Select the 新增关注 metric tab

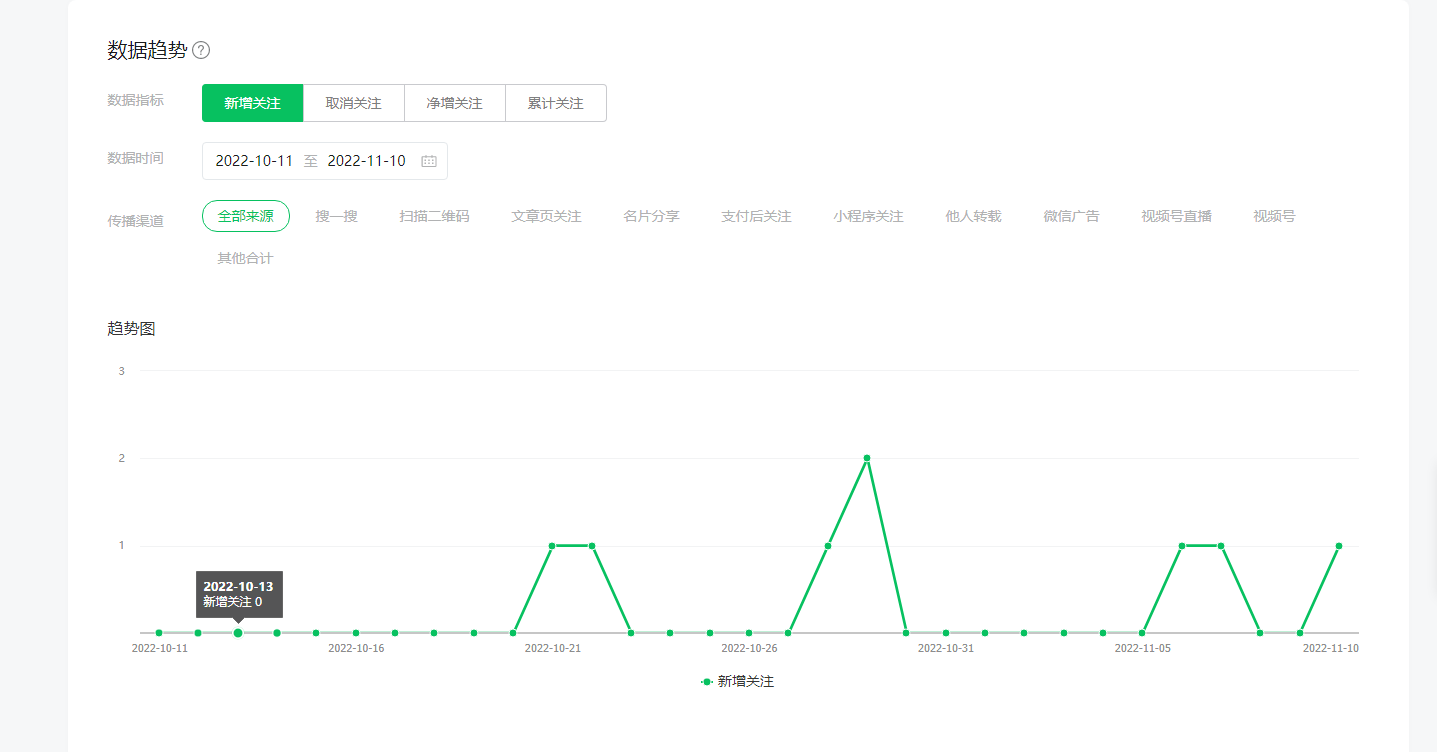[x=252, y=103]
